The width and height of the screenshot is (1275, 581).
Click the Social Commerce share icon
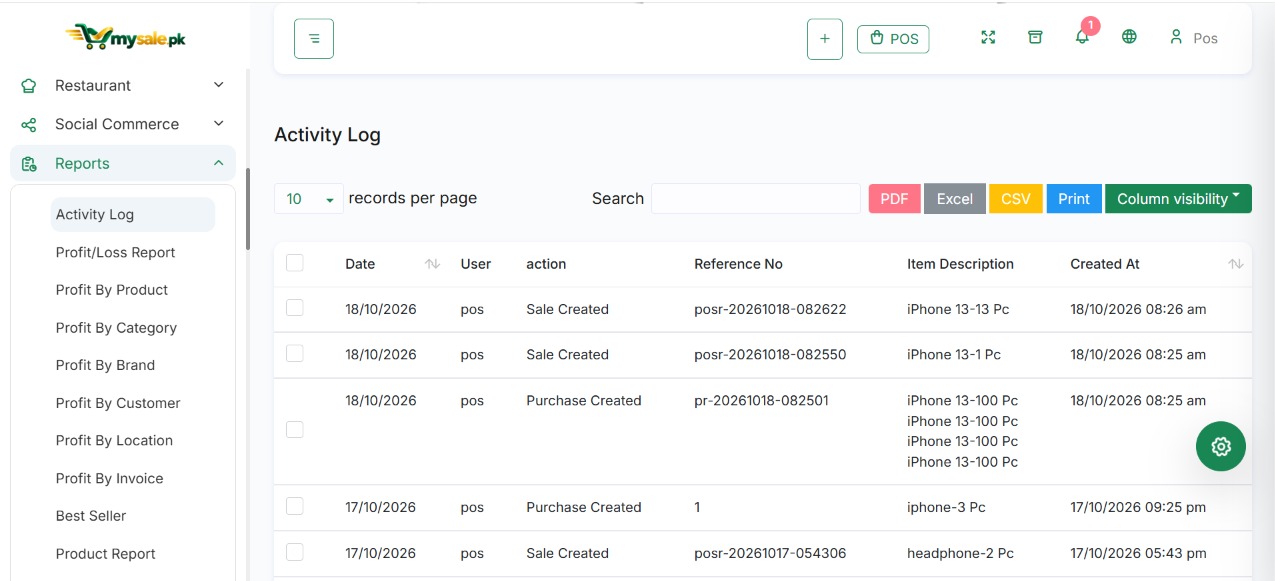pos(29,125)
